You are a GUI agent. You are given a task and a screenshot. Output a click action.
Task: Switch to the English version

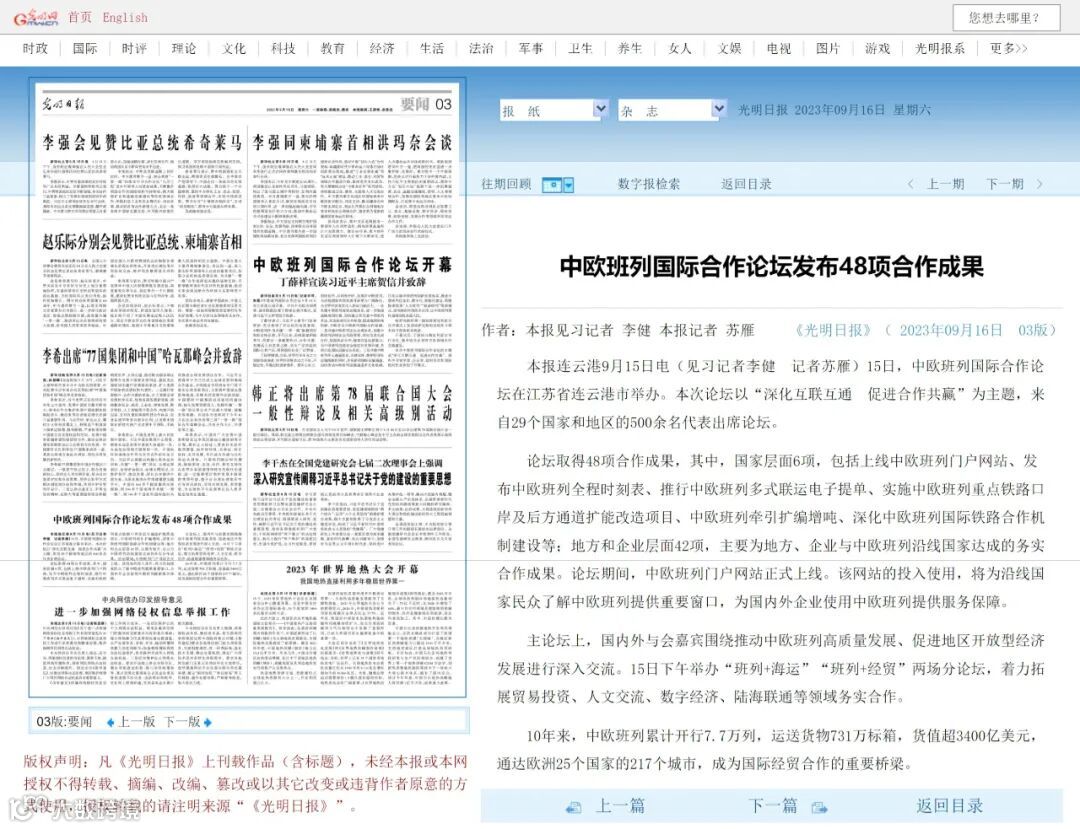[x=125, y=18]
